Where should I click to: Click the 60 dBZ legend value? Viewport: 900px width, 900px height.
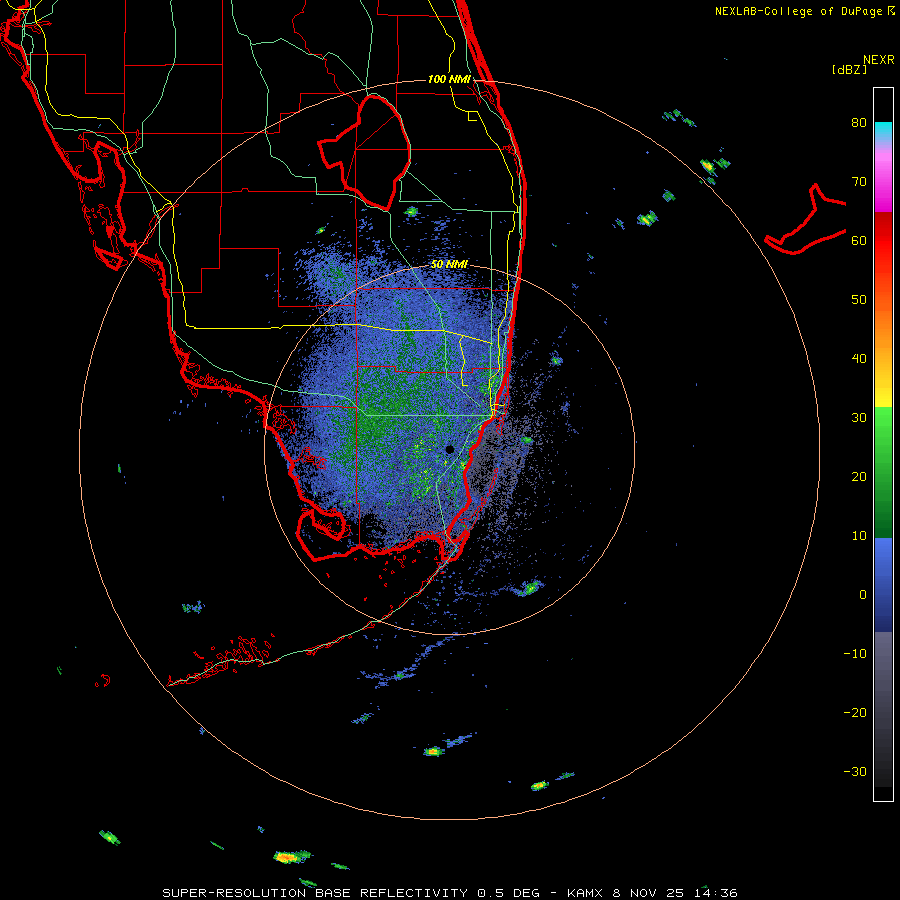coord(859,241)
